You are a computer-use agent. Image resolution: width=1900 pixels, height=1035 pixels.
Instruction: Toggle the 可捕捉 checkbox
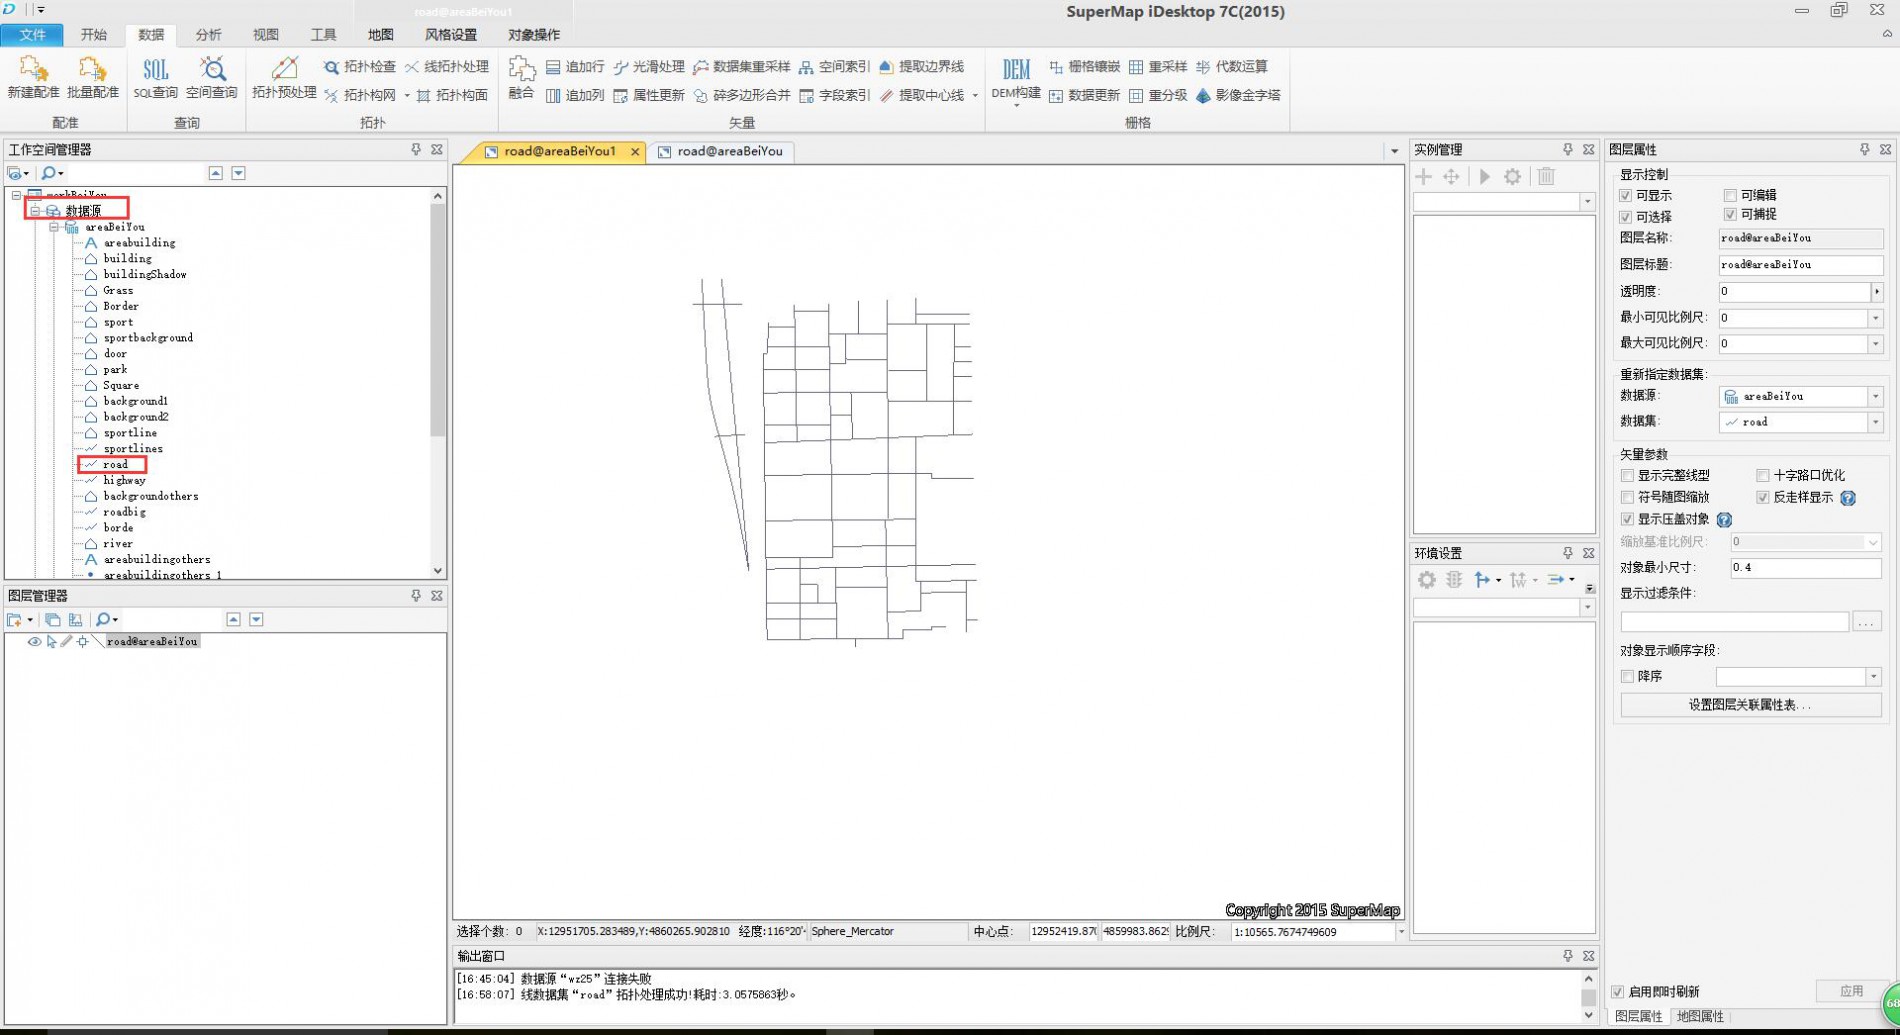pyautogui.click(x=1730, y=215)
